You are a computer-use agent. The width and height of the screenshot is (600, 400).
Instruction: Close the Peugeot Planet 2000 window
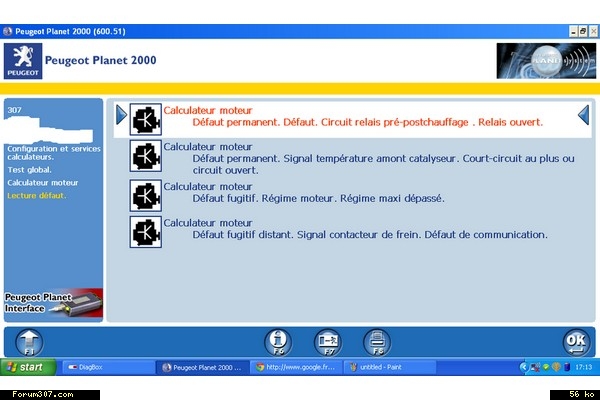pyautogui.click(x=593, y=31)
